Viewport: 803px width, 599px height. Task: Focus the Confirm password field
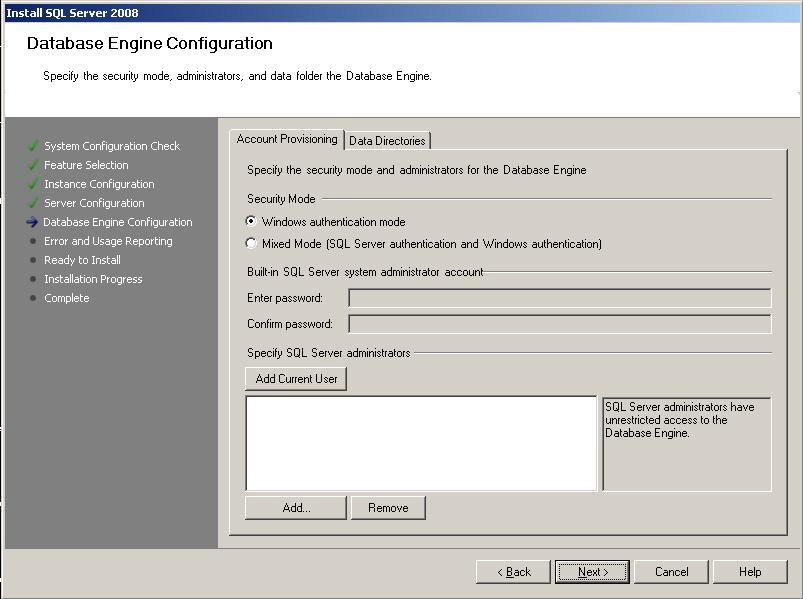pos(560,324)
